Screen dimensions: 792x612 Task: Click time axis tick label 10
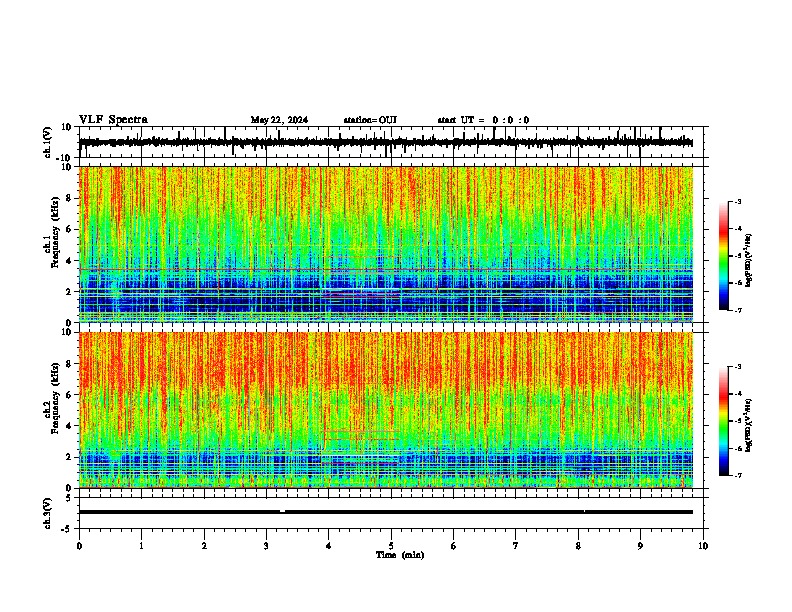(x=703, y=546)
